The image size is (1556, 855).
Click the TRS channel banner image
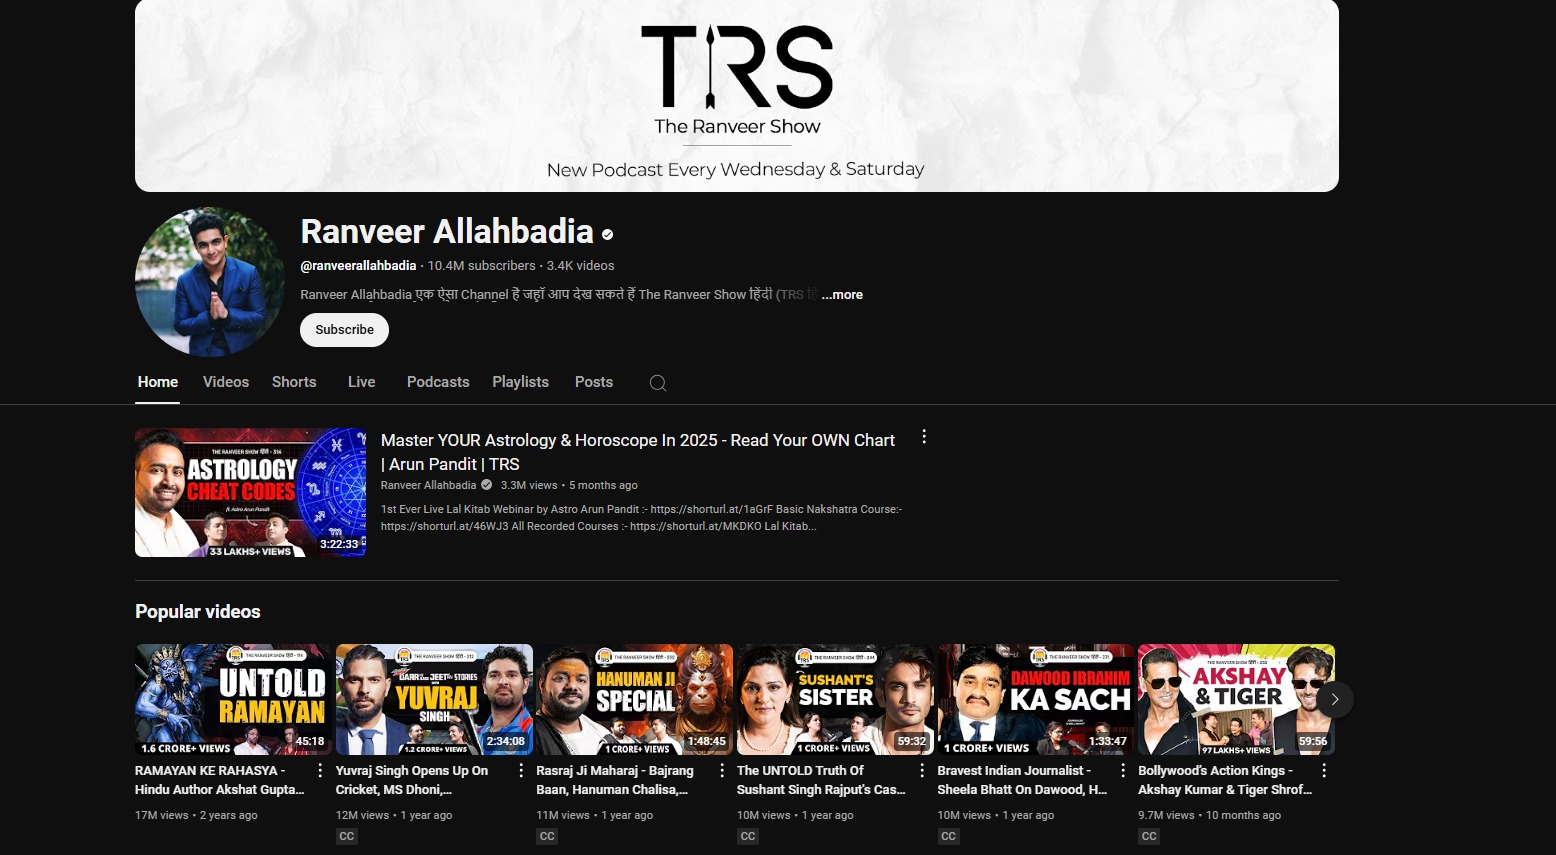click(737, 95)
